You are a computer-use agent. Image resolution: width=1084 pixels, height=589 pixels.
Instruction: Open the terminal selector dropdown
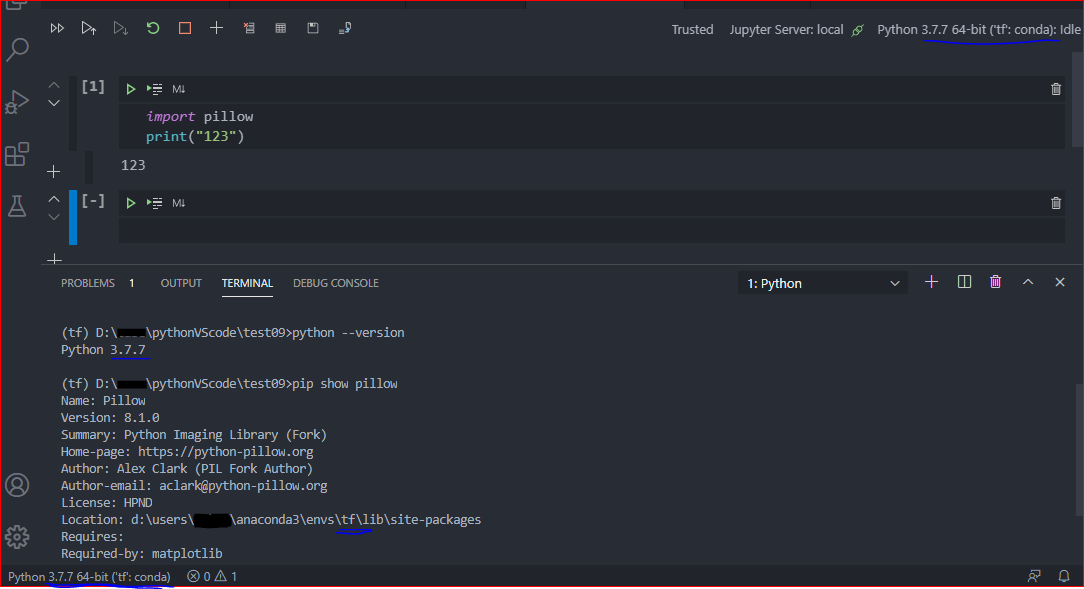(x=822, y=282)
